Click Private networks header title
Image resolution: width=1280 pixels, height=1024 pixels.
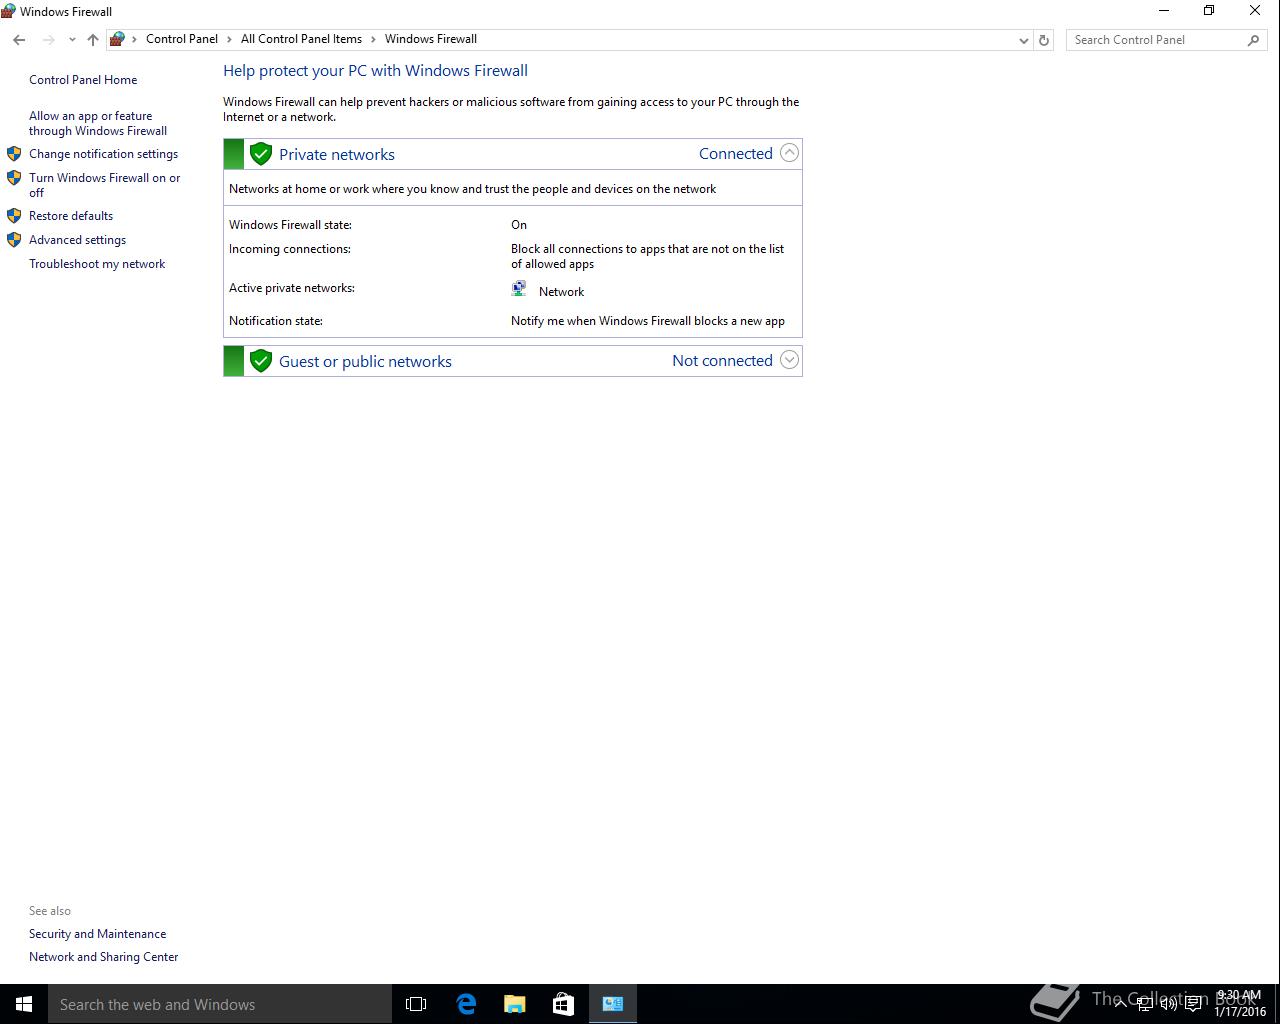[x=337, y=154]
